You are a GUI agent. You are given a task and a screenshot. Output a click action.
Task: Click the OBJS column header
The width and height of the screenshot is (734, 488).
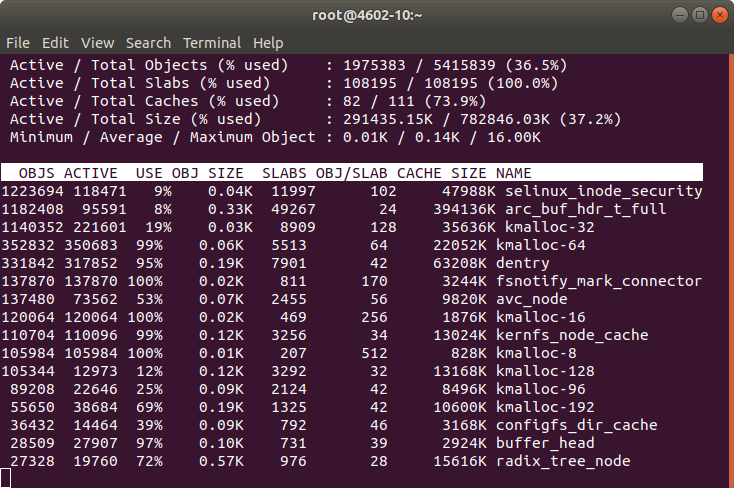37,173
